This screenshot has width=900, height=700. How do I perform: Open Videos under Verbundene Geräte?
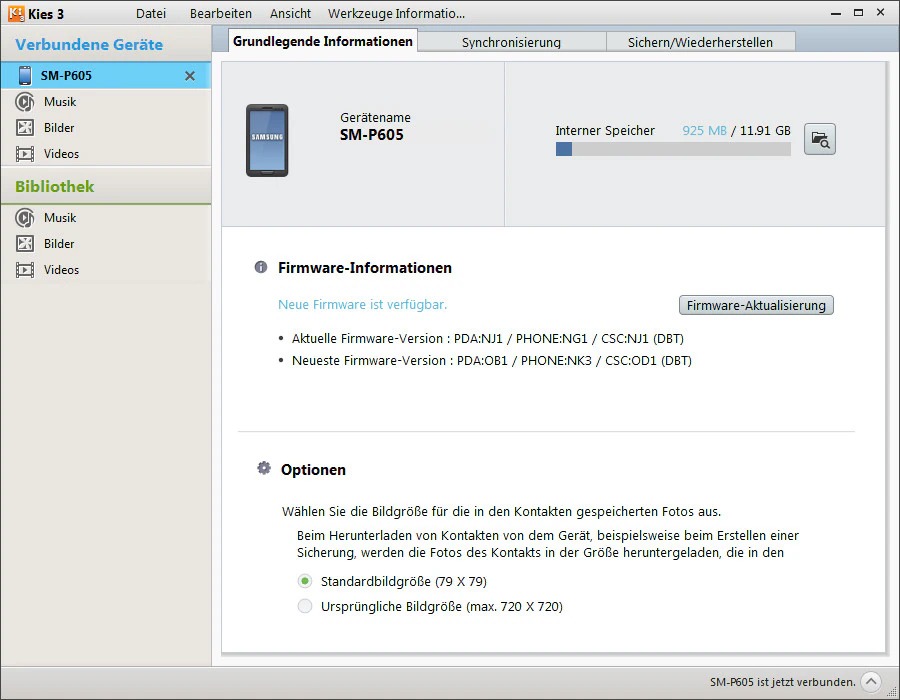(x=61, y=154)
